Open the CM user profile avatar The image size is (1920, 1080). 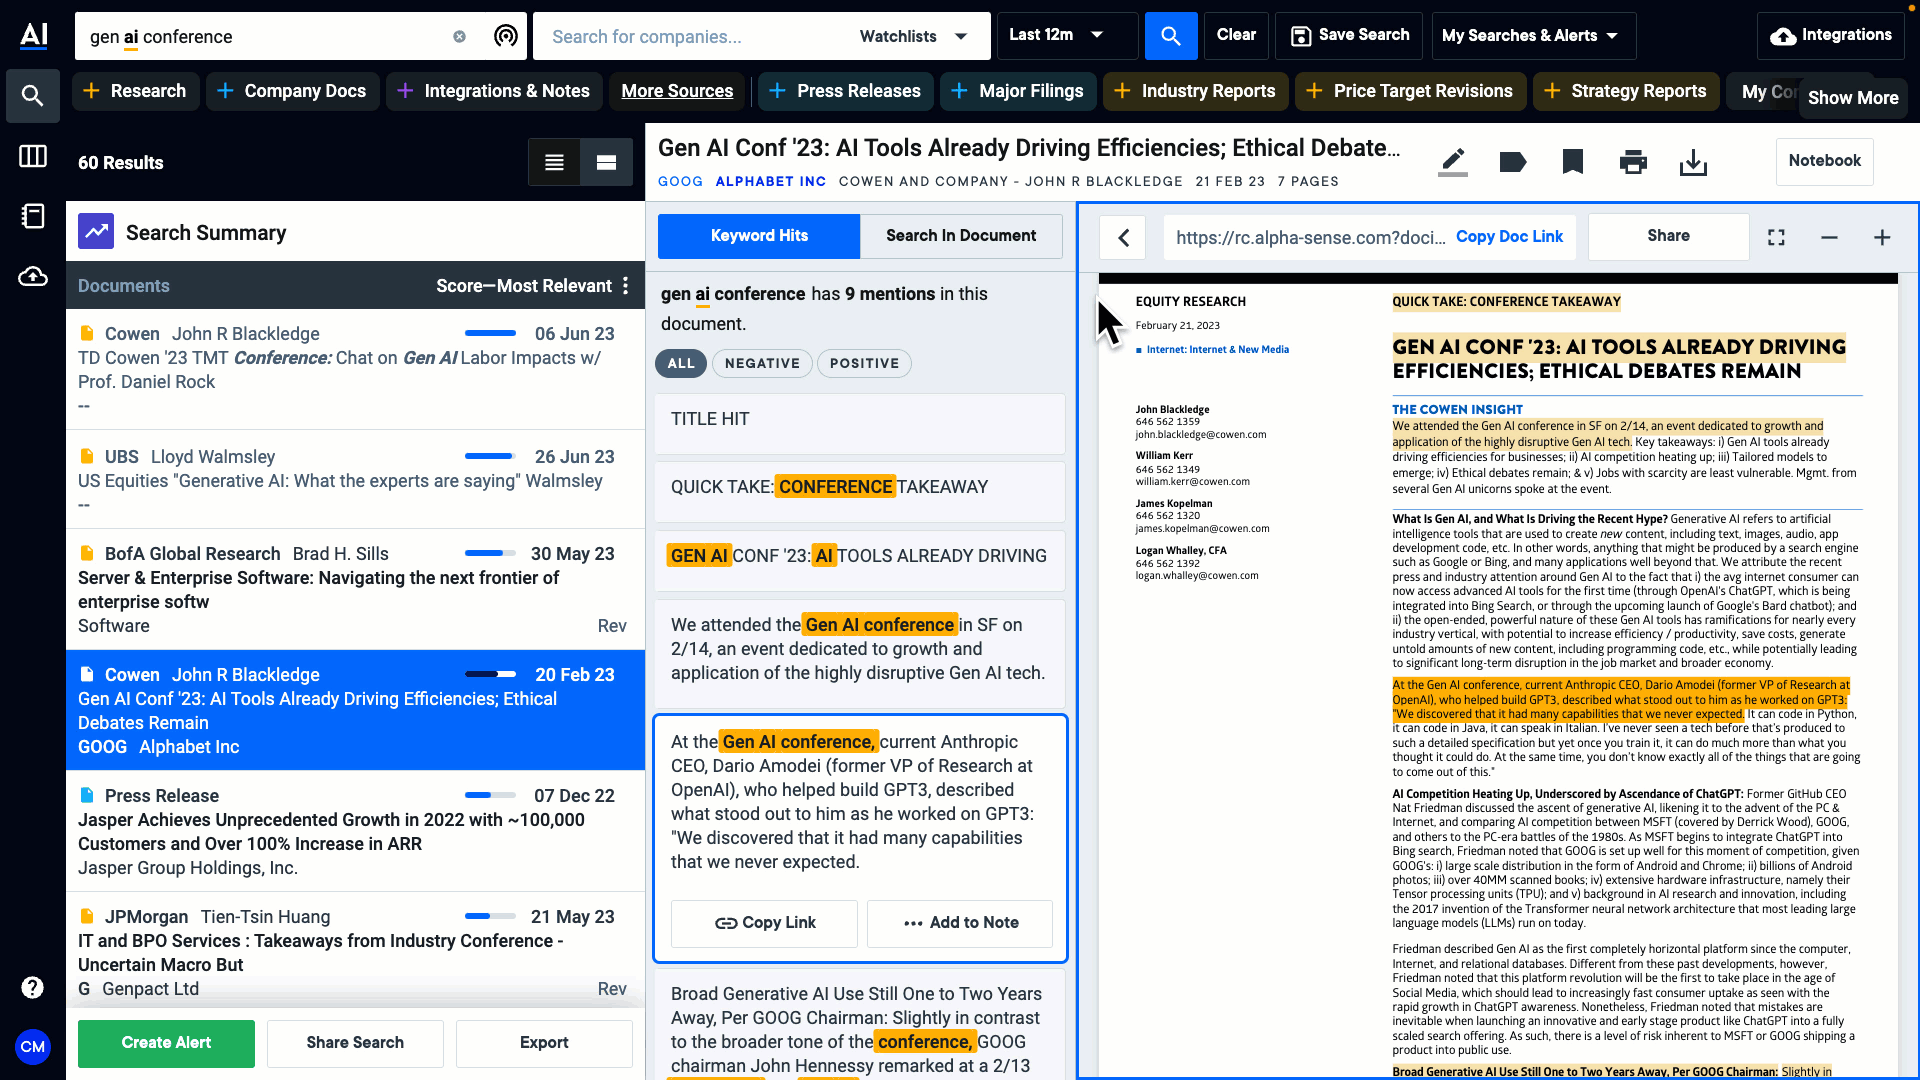click(33, 1046)
